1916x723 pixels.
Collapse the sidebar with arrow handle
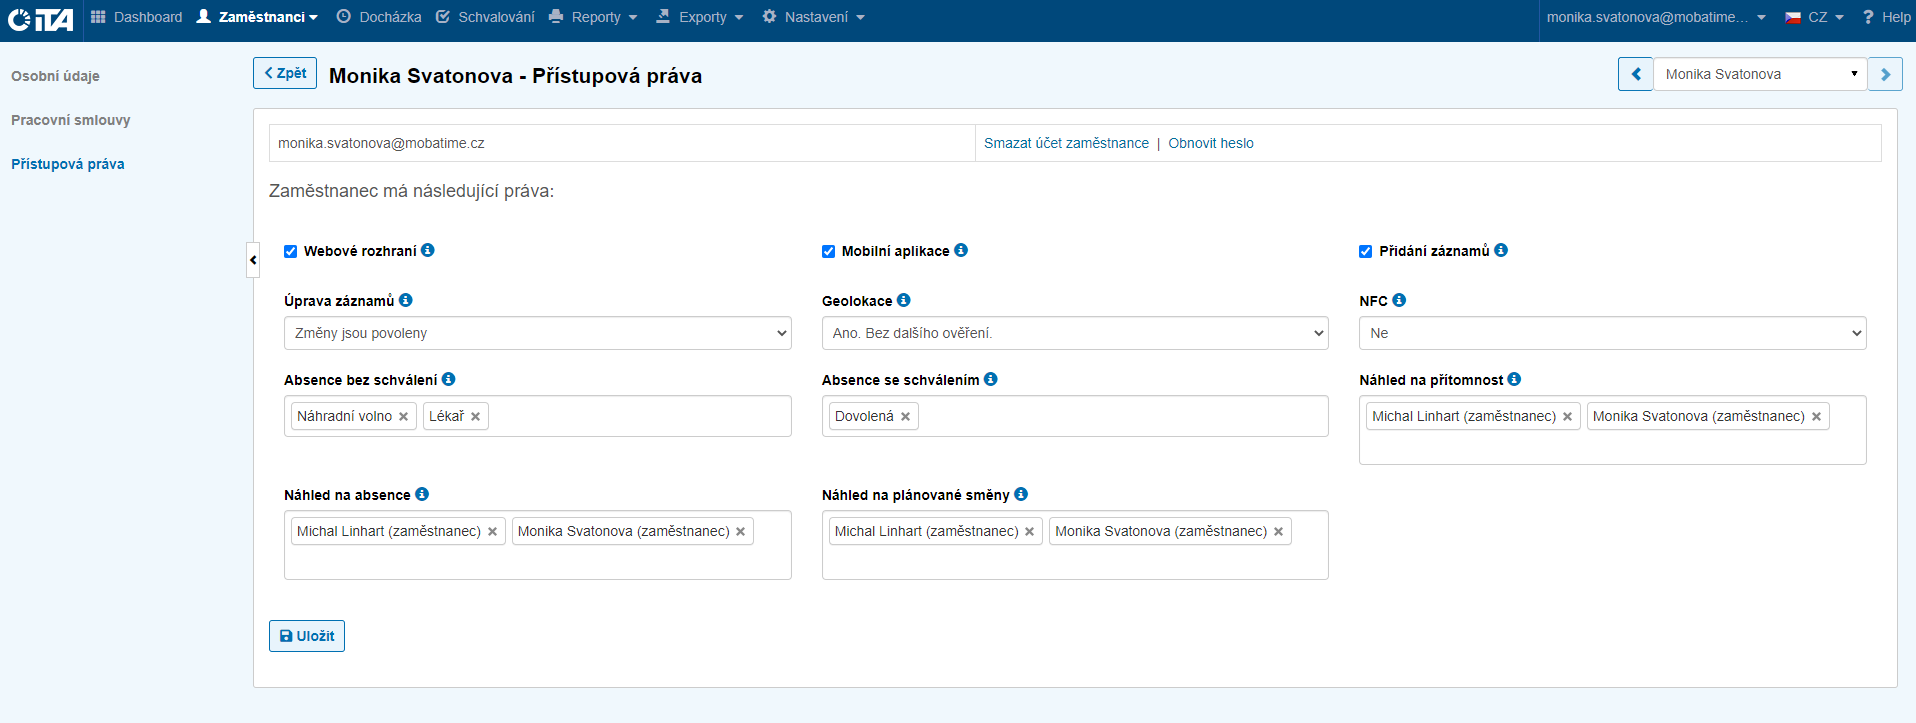[253, 260]
